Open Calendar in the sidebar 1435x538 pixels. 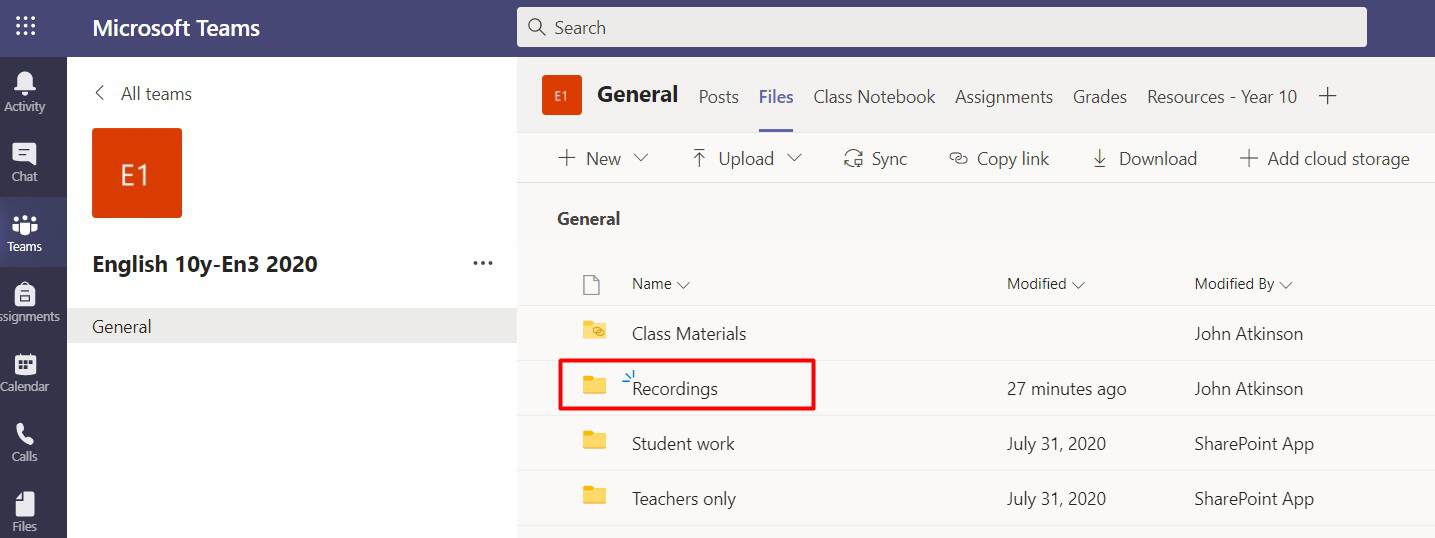point(25,372)
